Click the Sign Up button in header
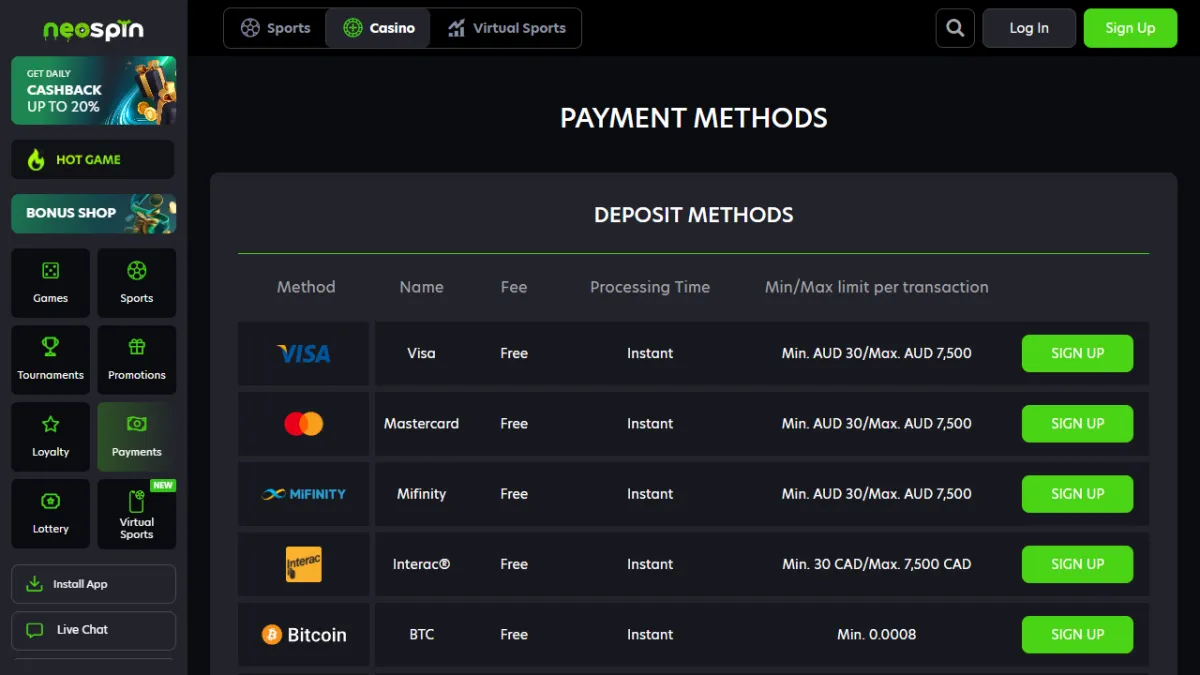Viewport: 1200px width, 675px height. pos(1130,28)
